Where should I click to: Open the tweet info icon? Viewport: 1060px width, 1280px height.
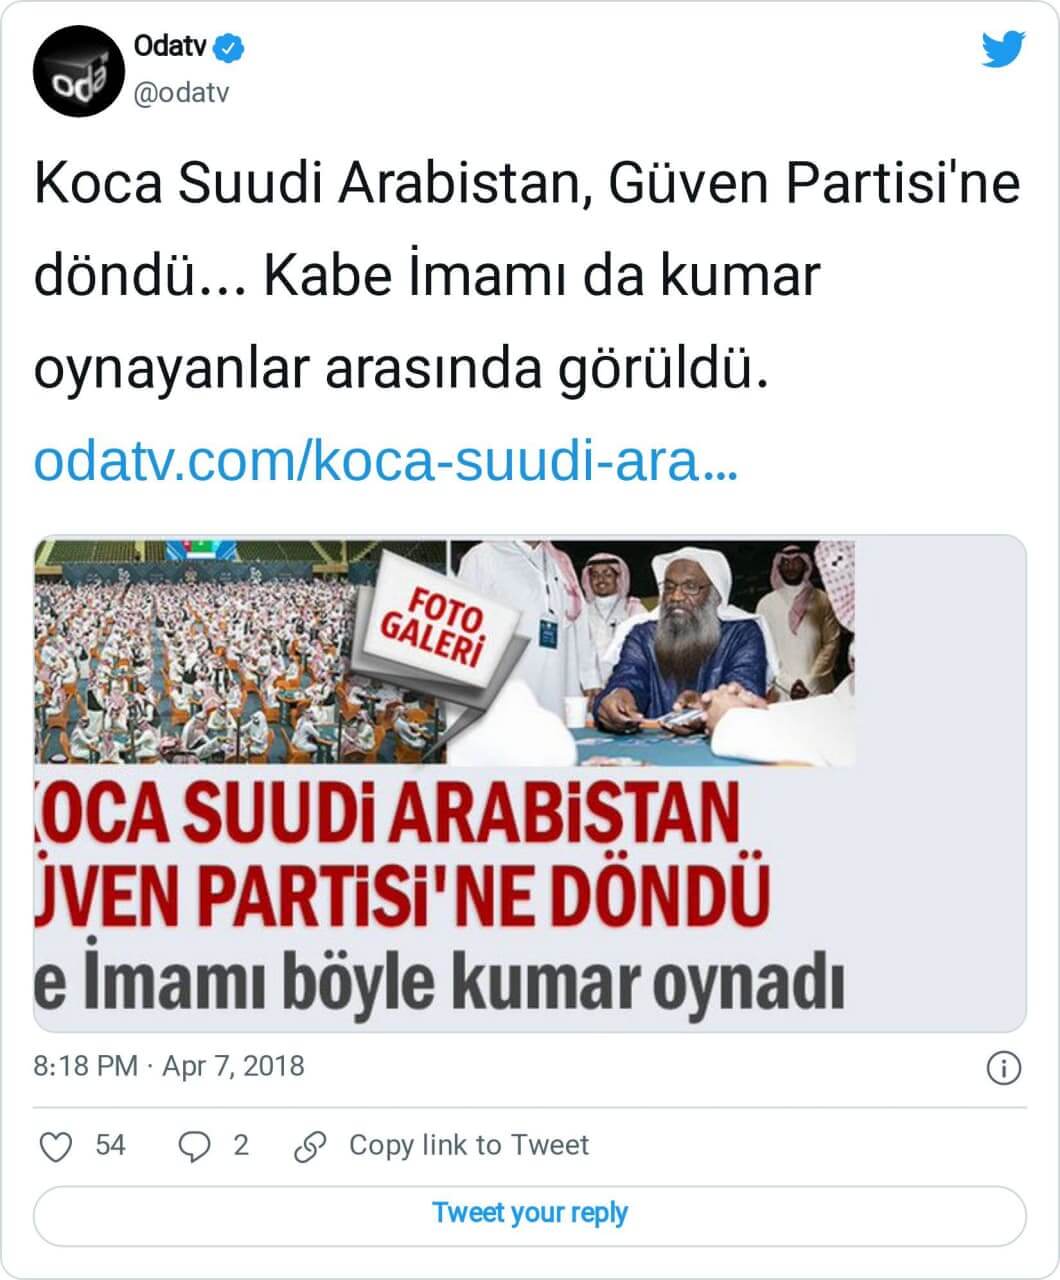click(x=1003, y=1067)
